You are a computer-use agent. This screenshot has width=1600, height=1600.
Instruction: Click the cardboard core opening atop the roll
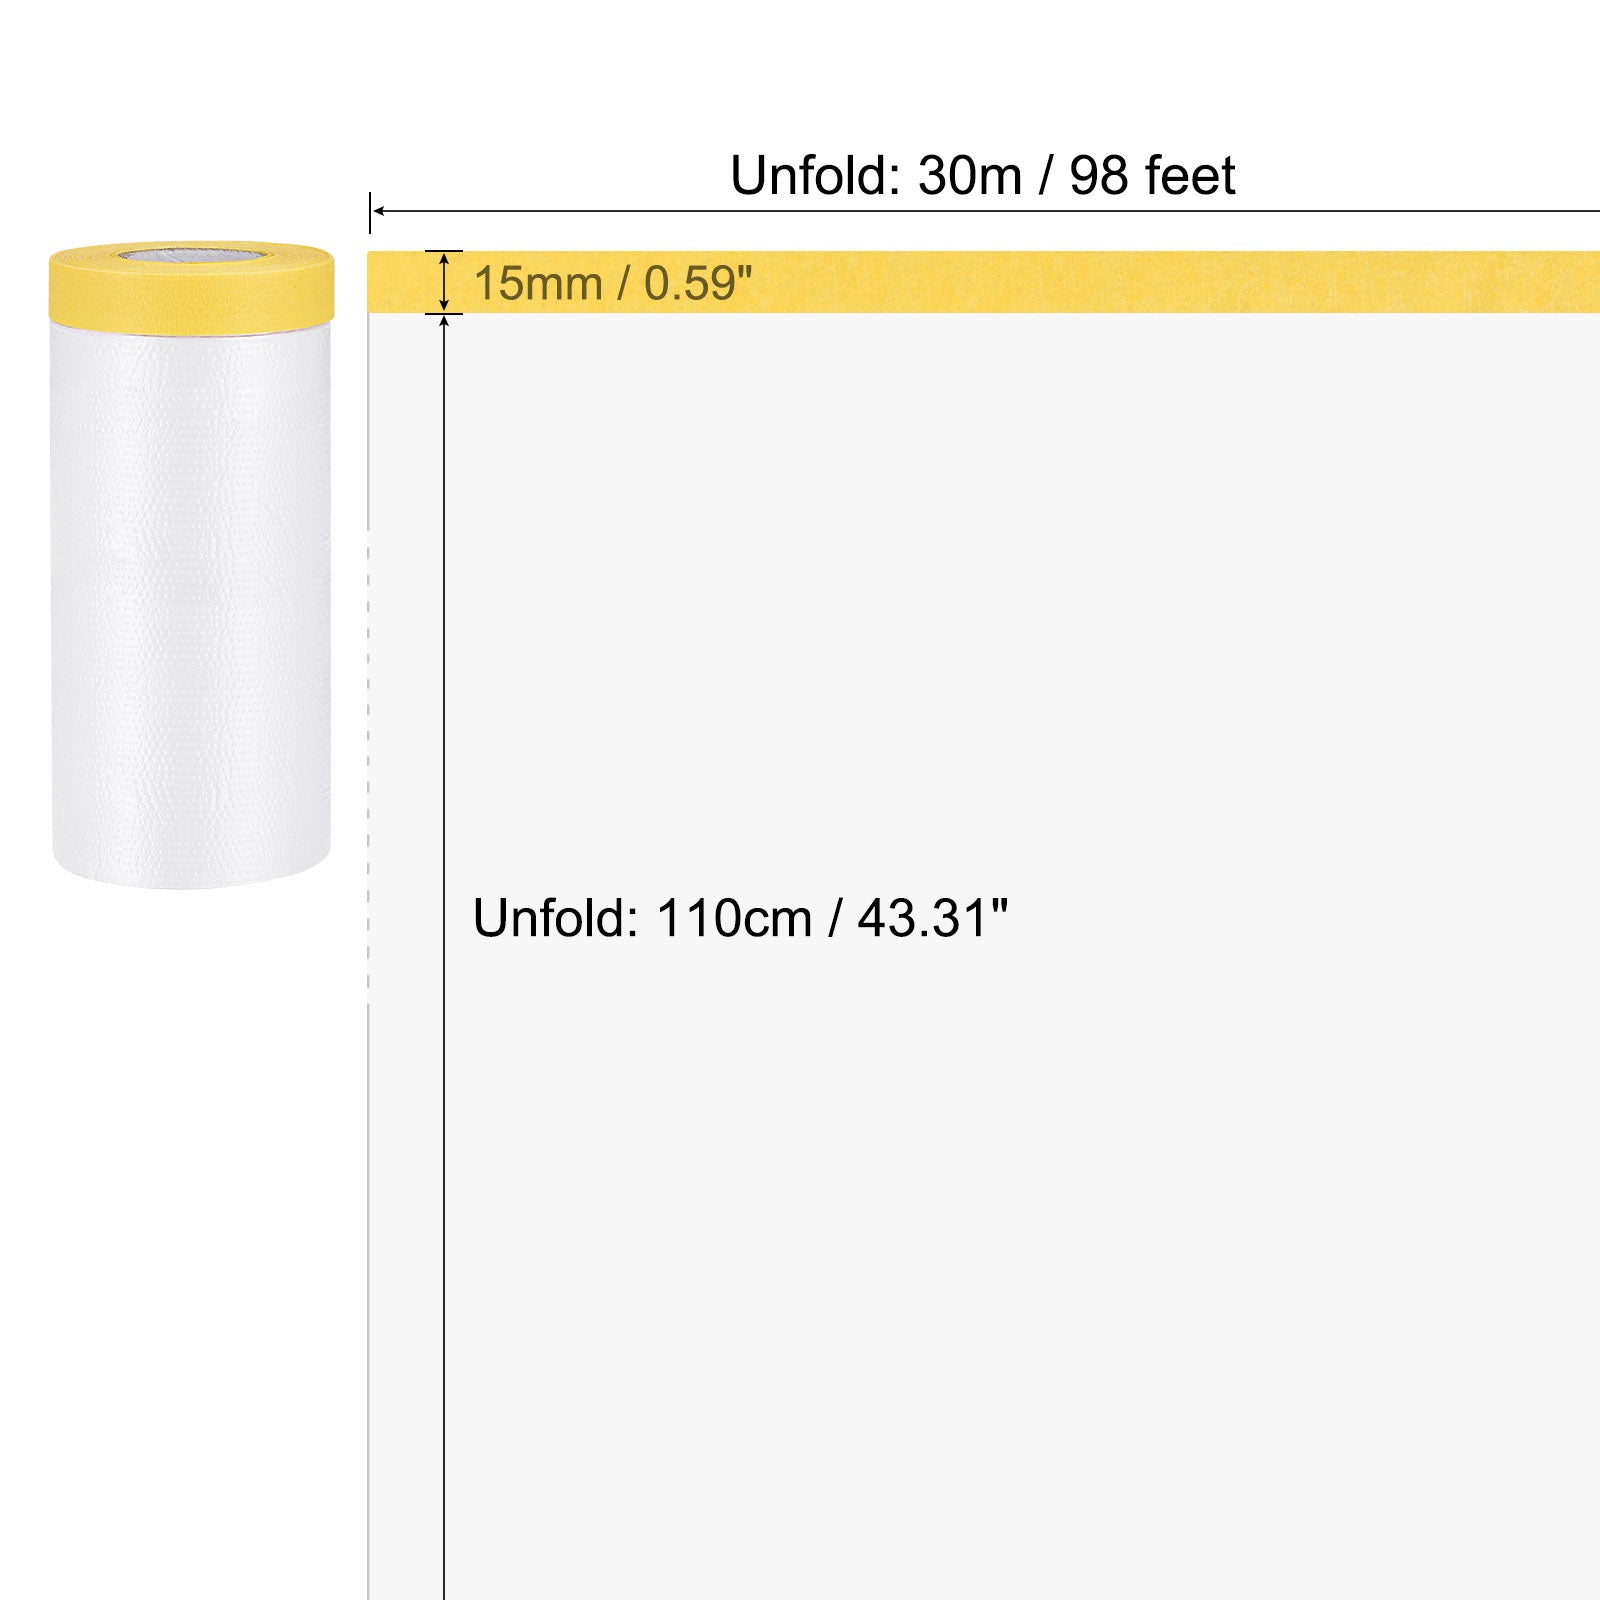(191, 256)
